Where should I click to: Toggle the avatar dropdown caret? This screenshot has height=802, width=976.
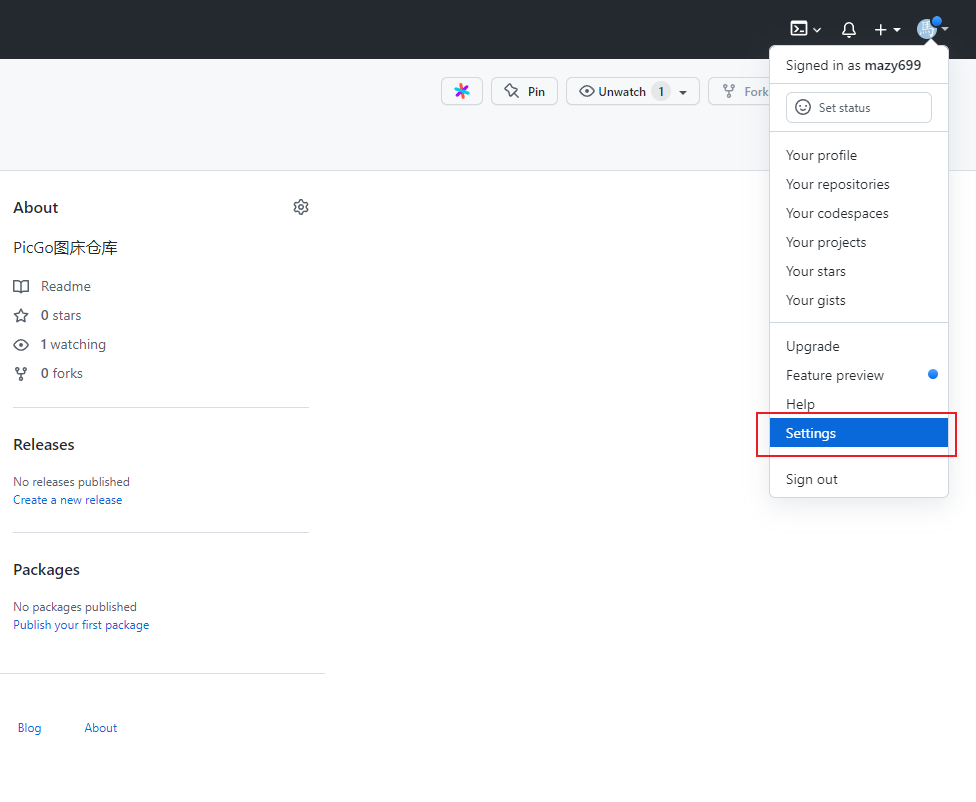point(945,29)
